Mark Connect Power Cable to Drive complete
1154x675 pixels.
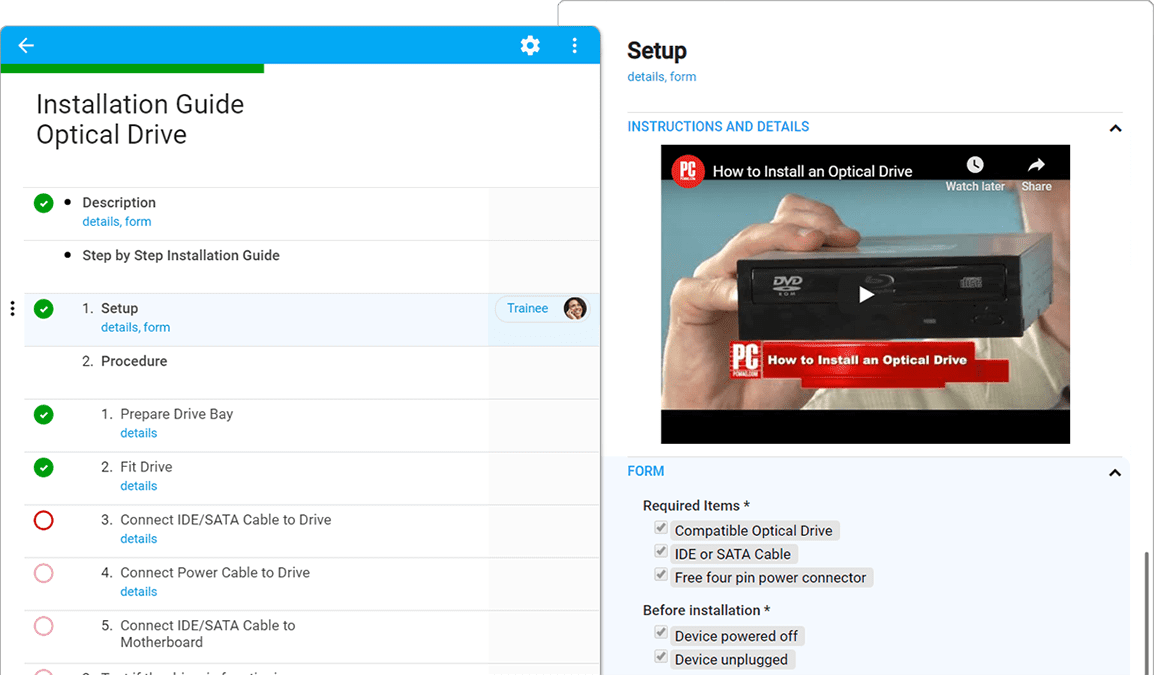click(x=44, y=574)
